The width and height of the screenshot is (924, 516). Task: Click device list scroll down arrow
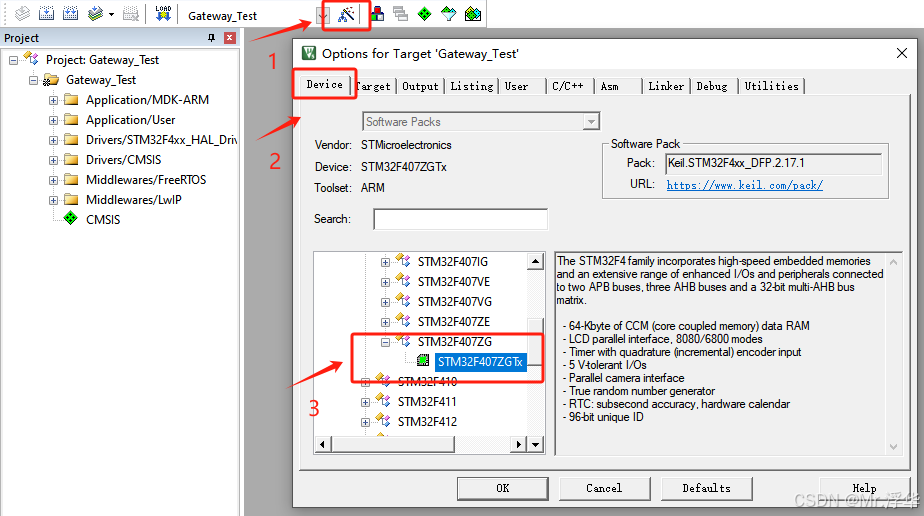click(x=535, y=444)
